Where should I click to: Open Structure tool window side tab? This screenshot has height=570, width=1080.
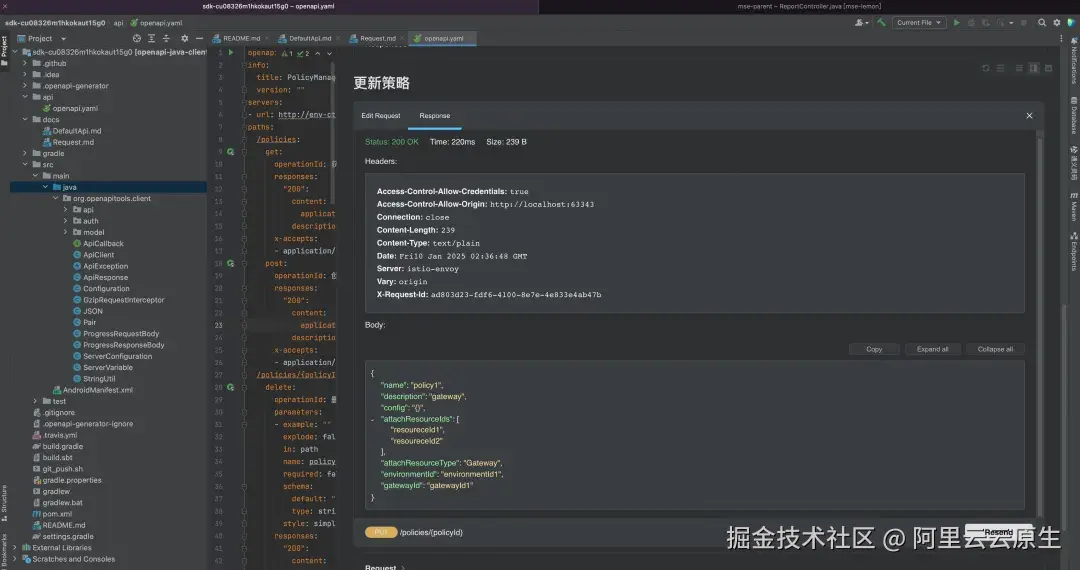(4, 503)
